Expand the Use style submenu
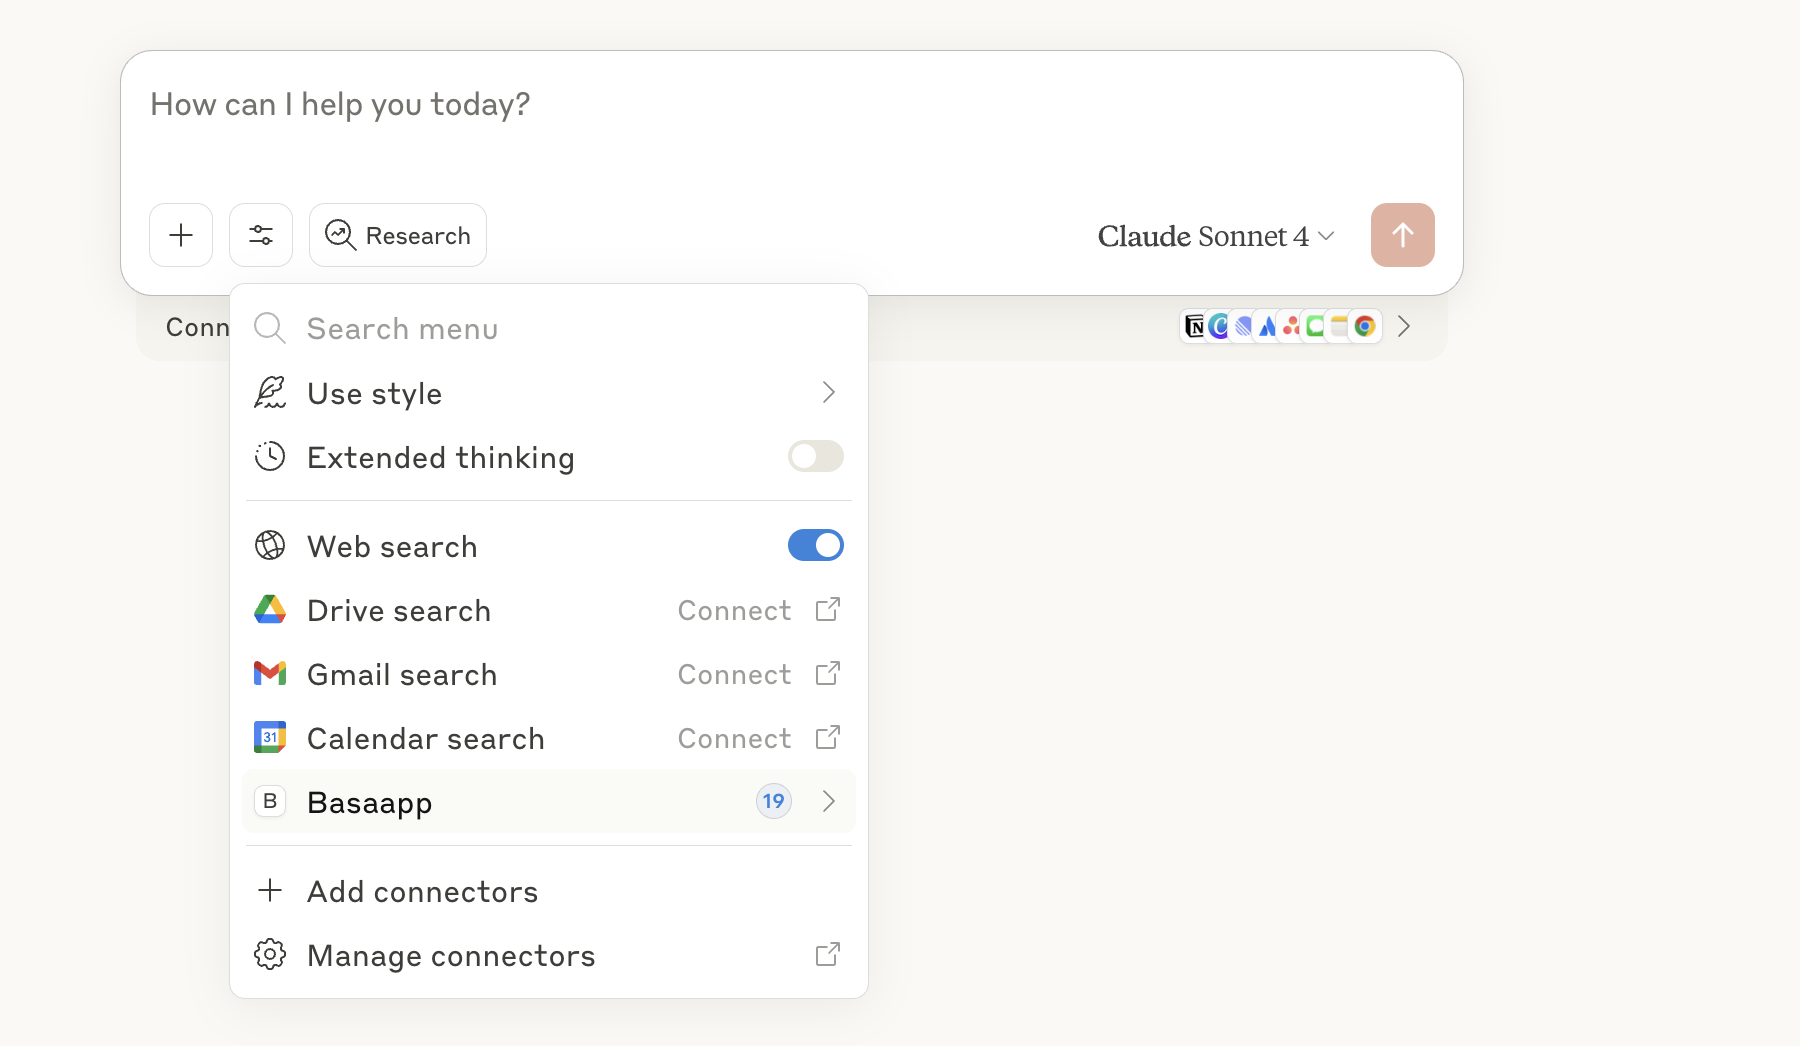The image size is (1800, 1046). tap(828, 393)
